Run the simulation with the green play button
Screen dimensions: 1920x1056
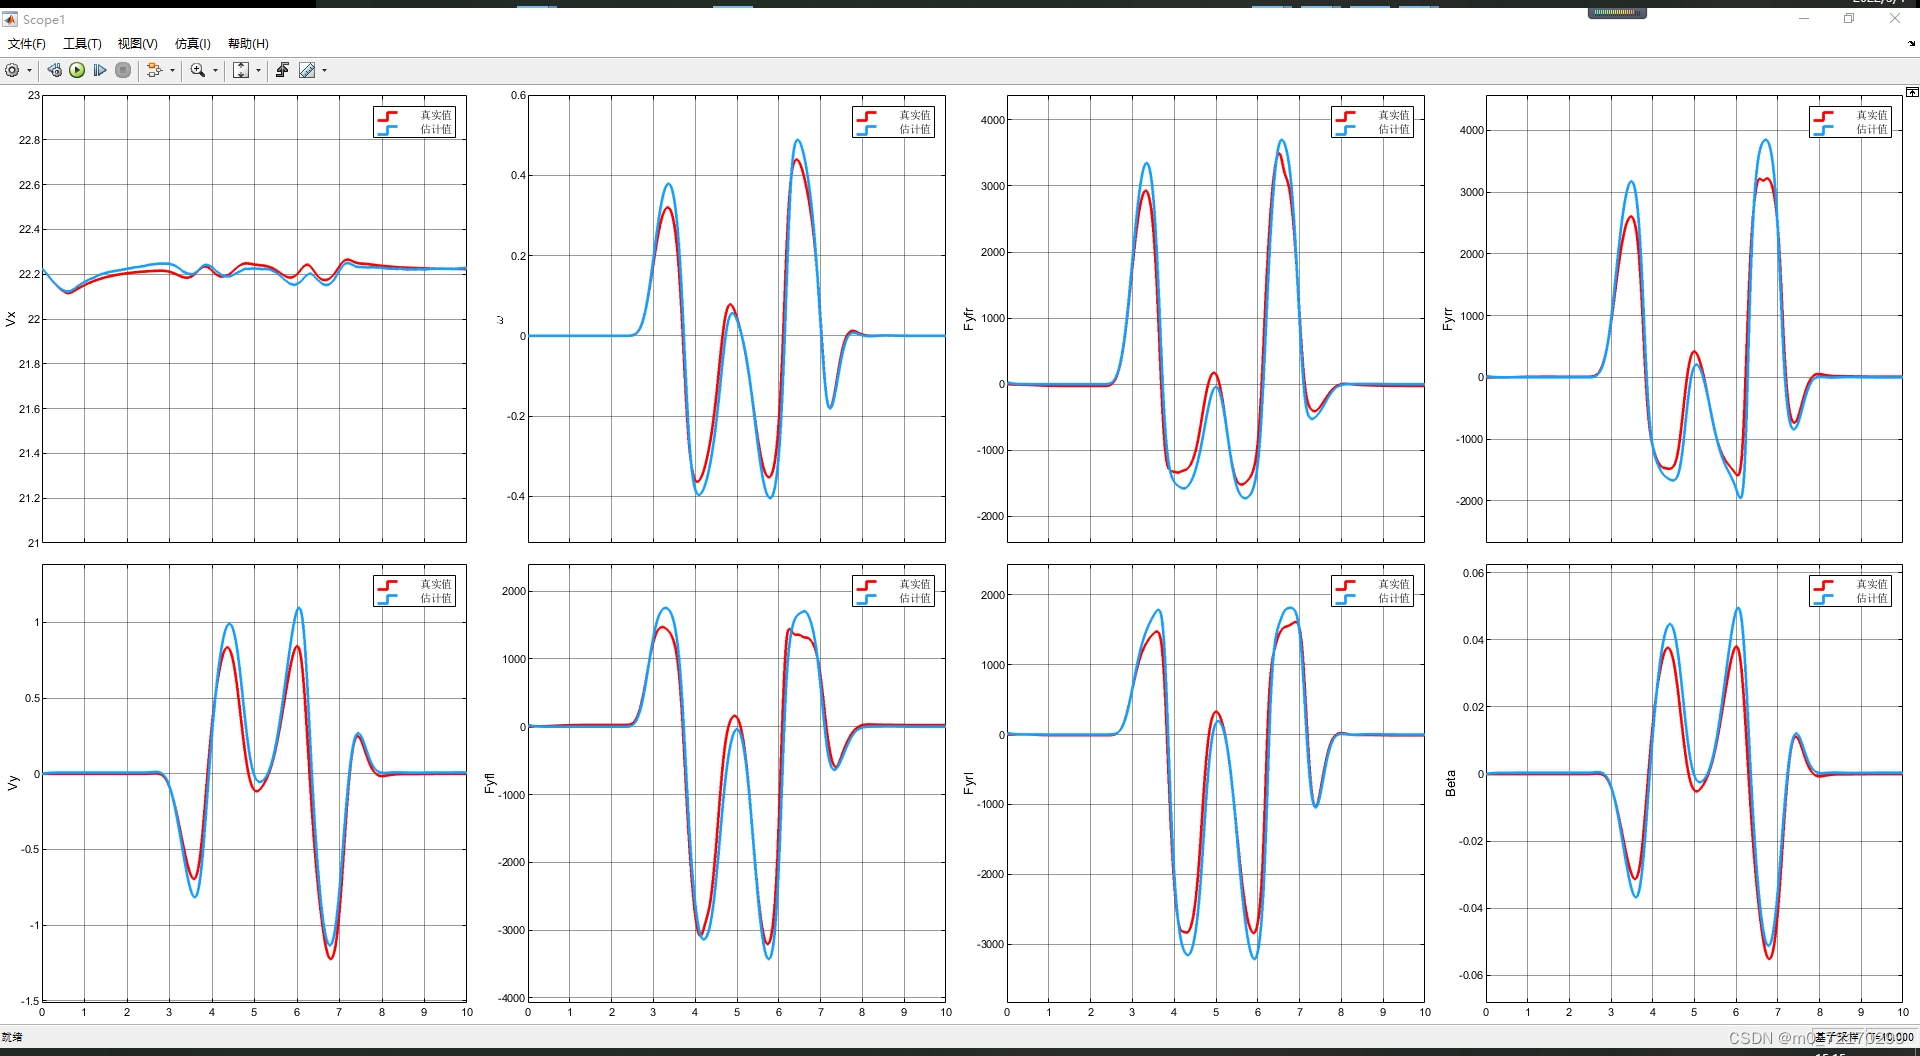(77, 70)
